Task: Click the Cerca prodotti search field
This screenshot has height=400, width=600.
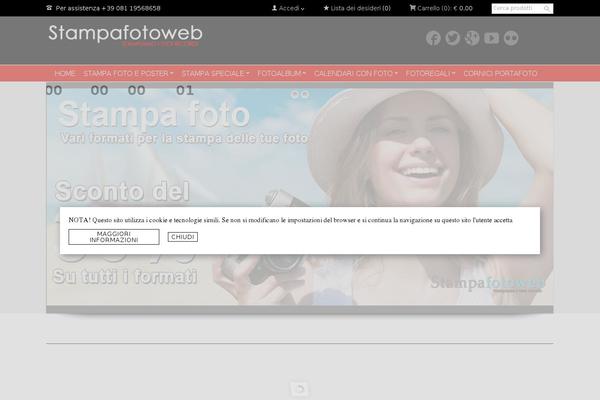Action: 517,8
